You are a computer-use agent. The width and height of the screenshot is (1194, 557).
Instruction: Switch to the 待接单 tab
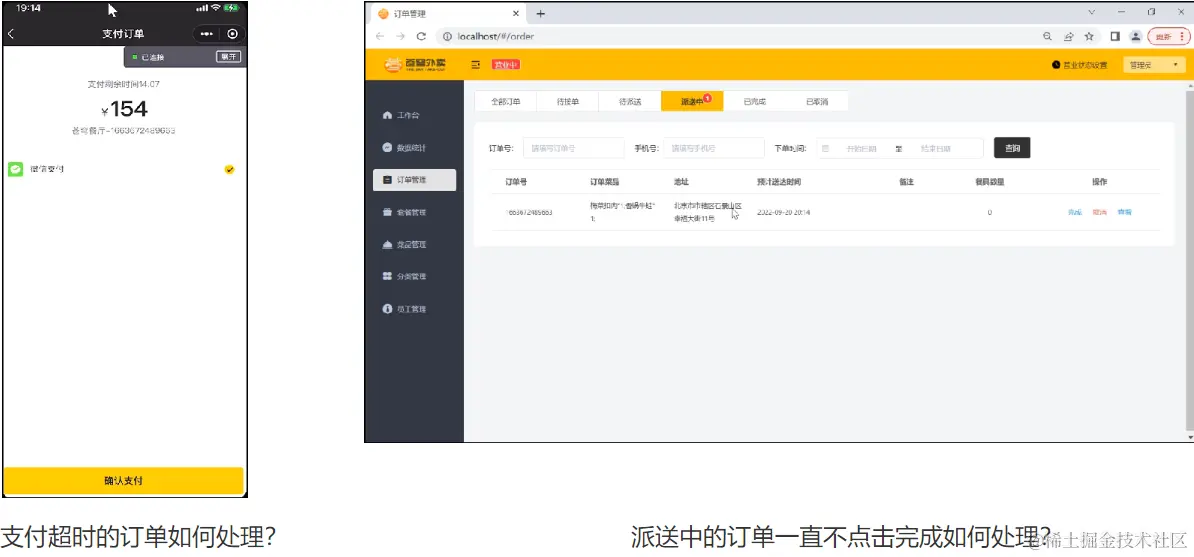click(x=567, y=101)
